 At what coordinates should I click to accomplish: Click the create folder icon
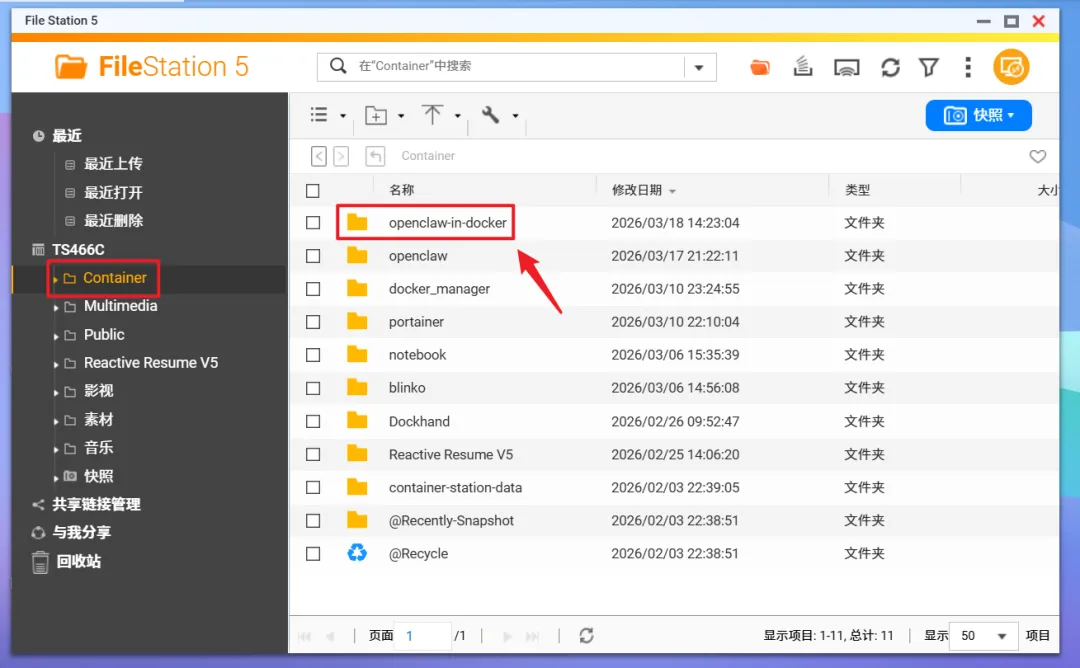point(375,115)
